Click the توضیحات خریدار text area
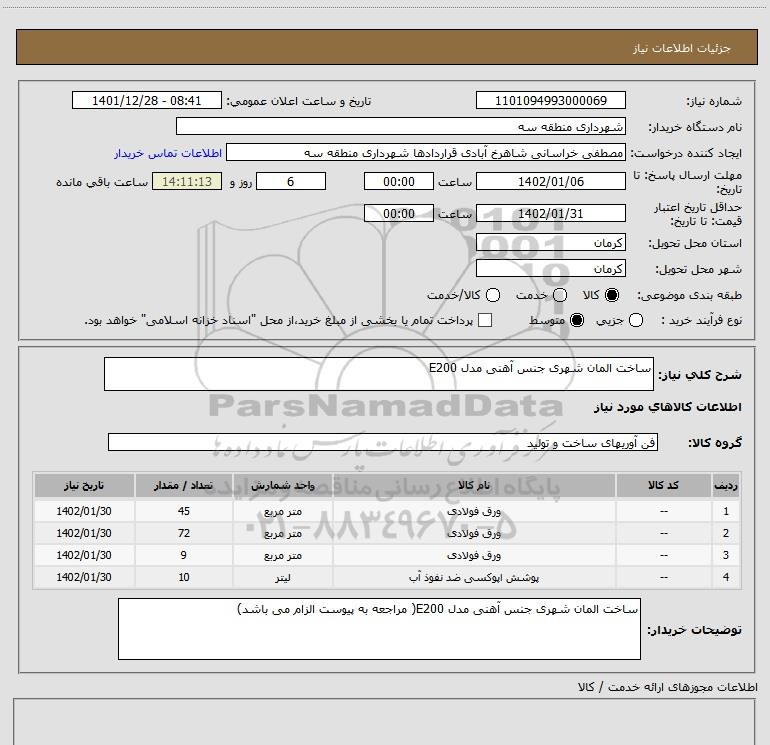The height and width of the screenshot is (745, 770). (379, 629)
